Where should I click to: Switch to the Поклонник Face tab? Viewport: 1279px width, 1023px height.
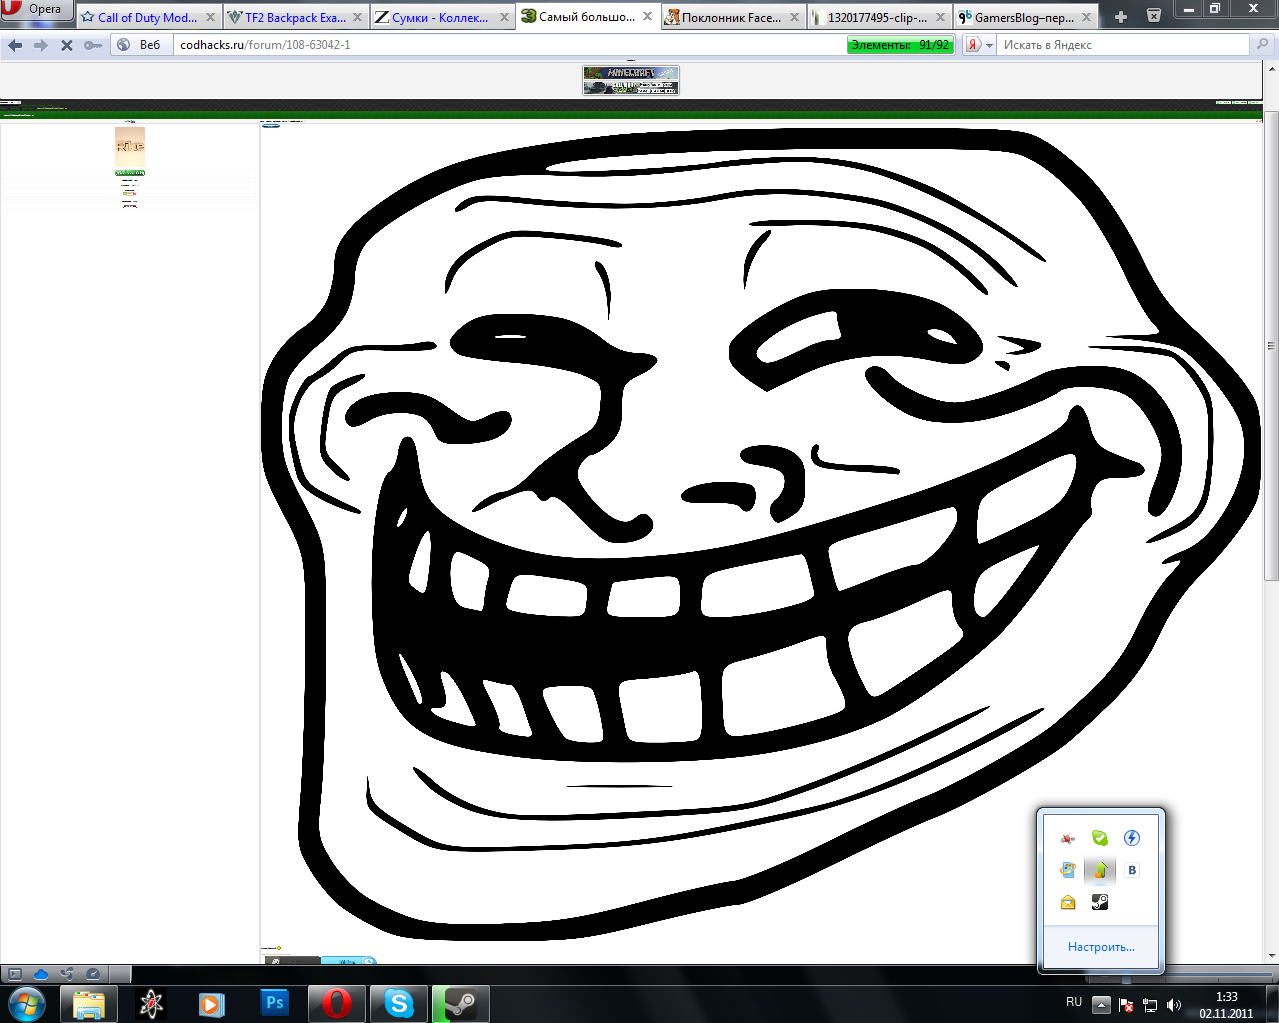[x=733, y=17]
